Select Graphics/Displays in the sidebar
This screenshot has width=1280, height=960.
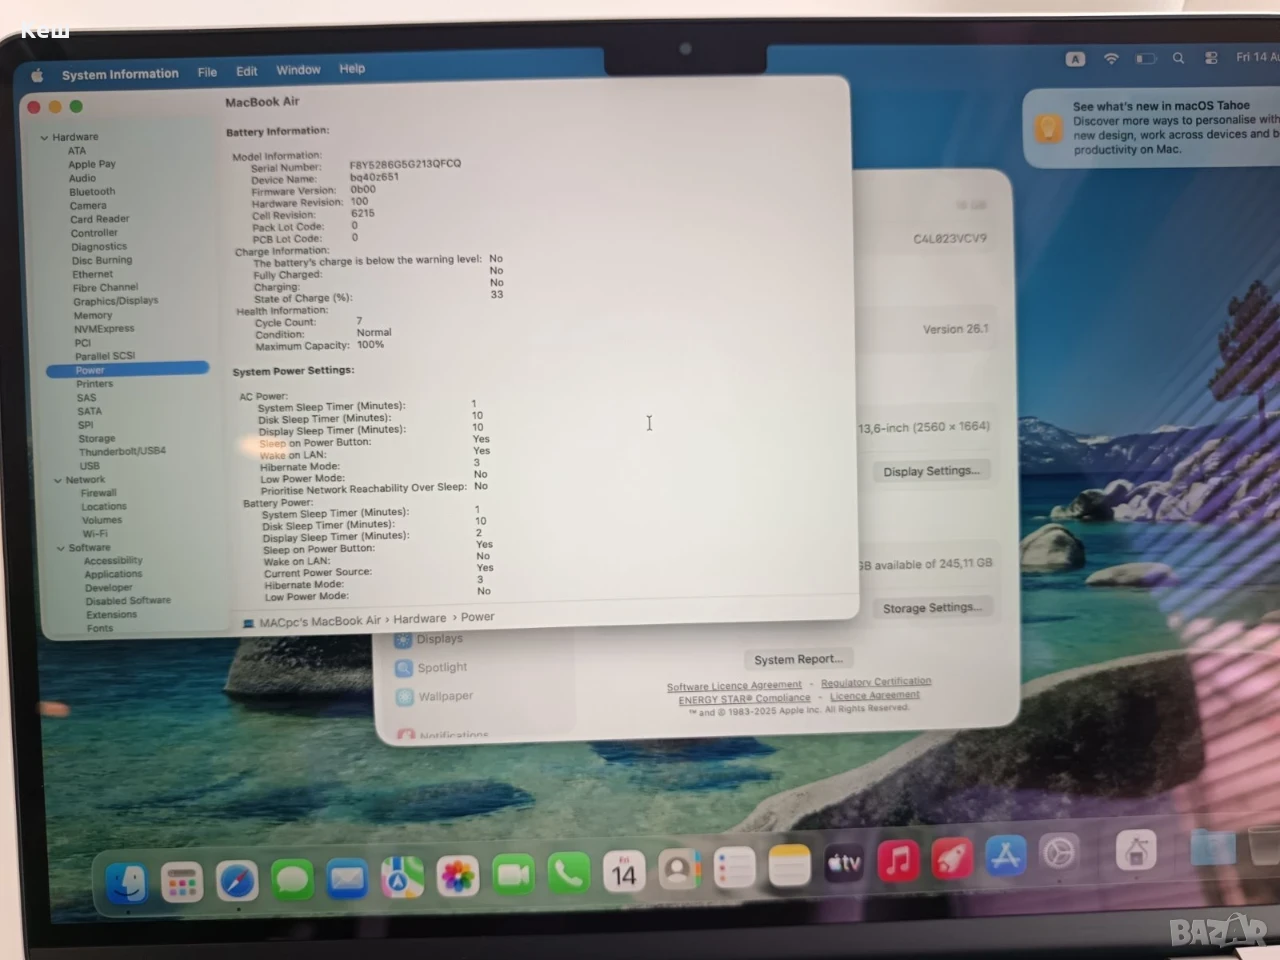(x=116, y=301)
